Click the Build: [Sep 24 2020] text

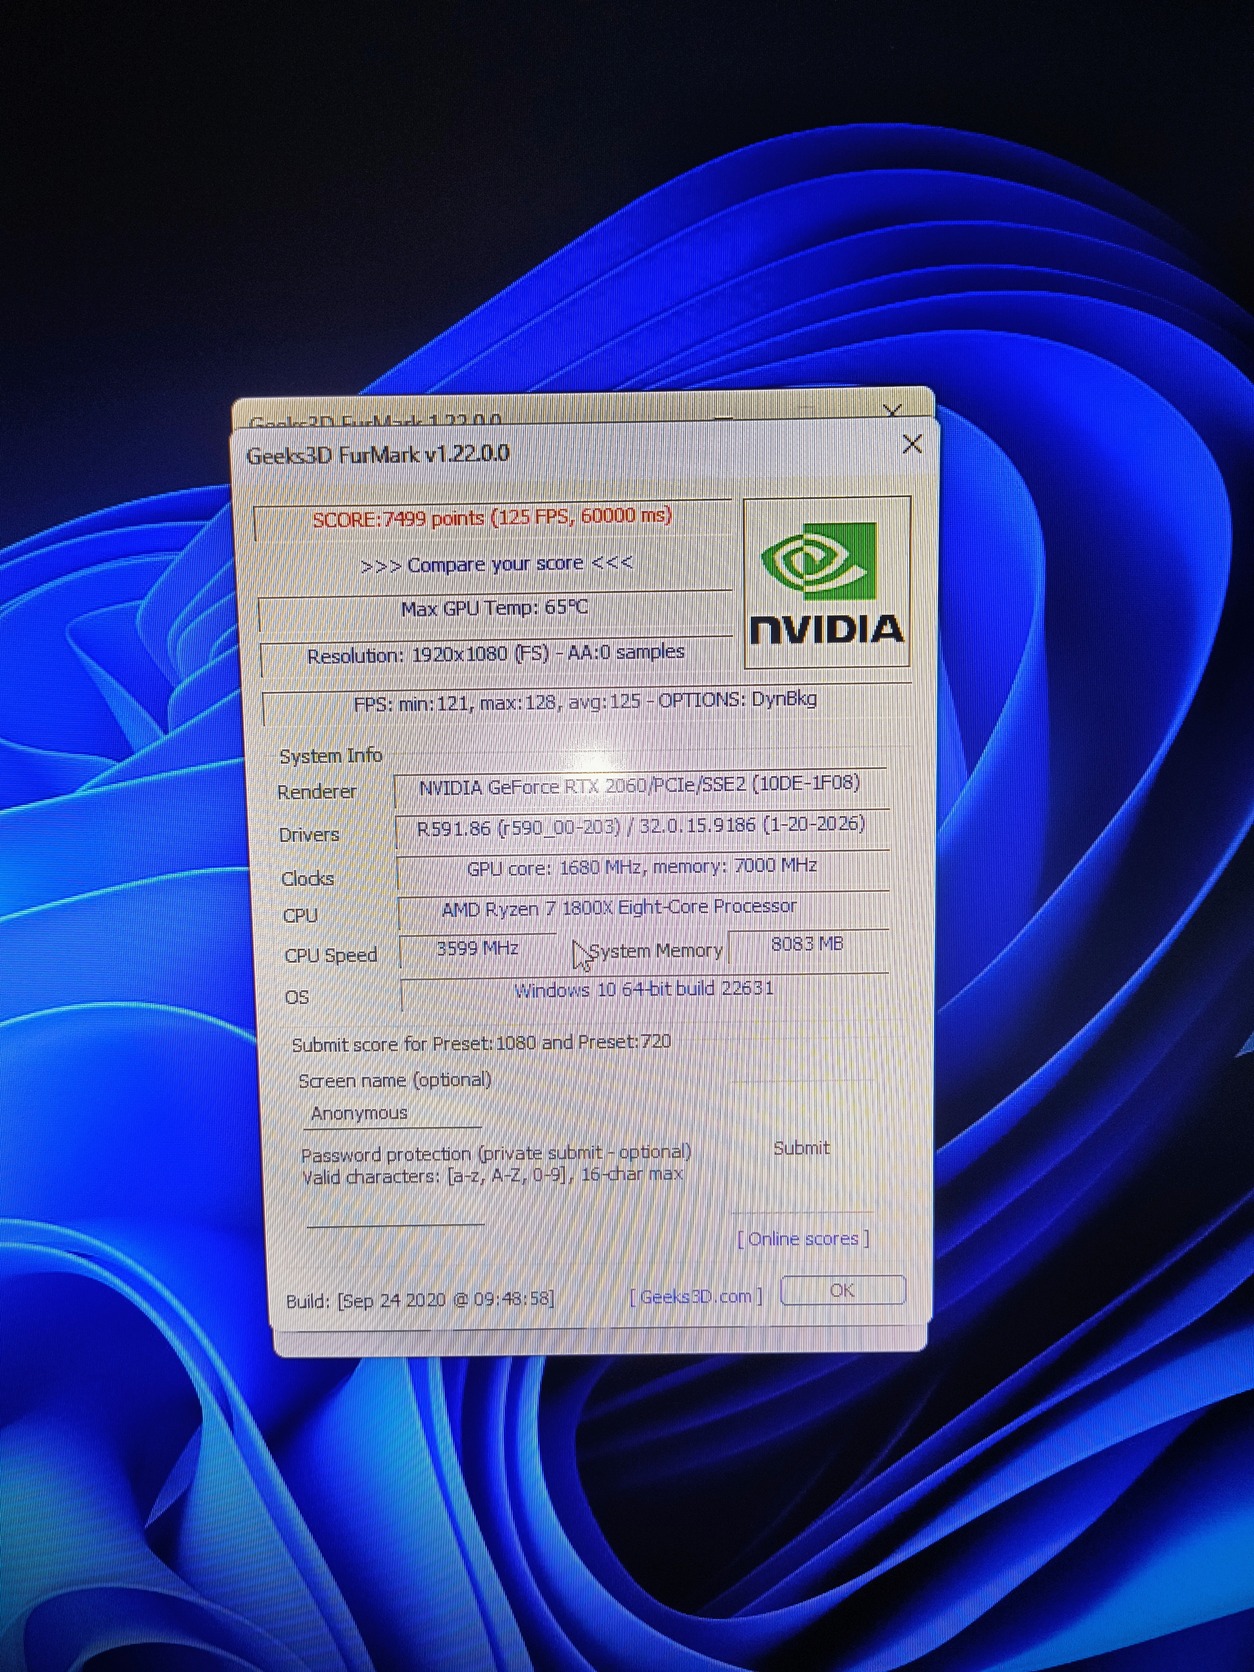(x=420, y=1300)
